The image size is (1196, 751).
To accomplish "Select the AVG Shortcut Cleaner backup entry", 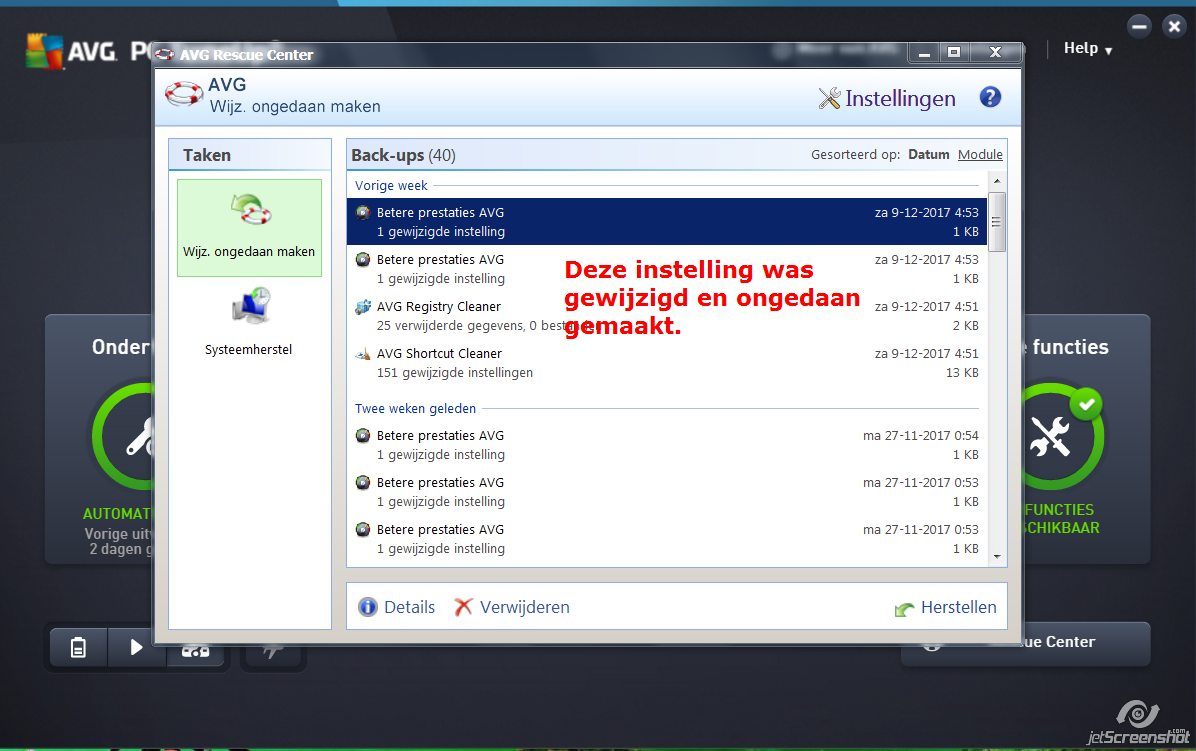I will [x=667, y=363].
